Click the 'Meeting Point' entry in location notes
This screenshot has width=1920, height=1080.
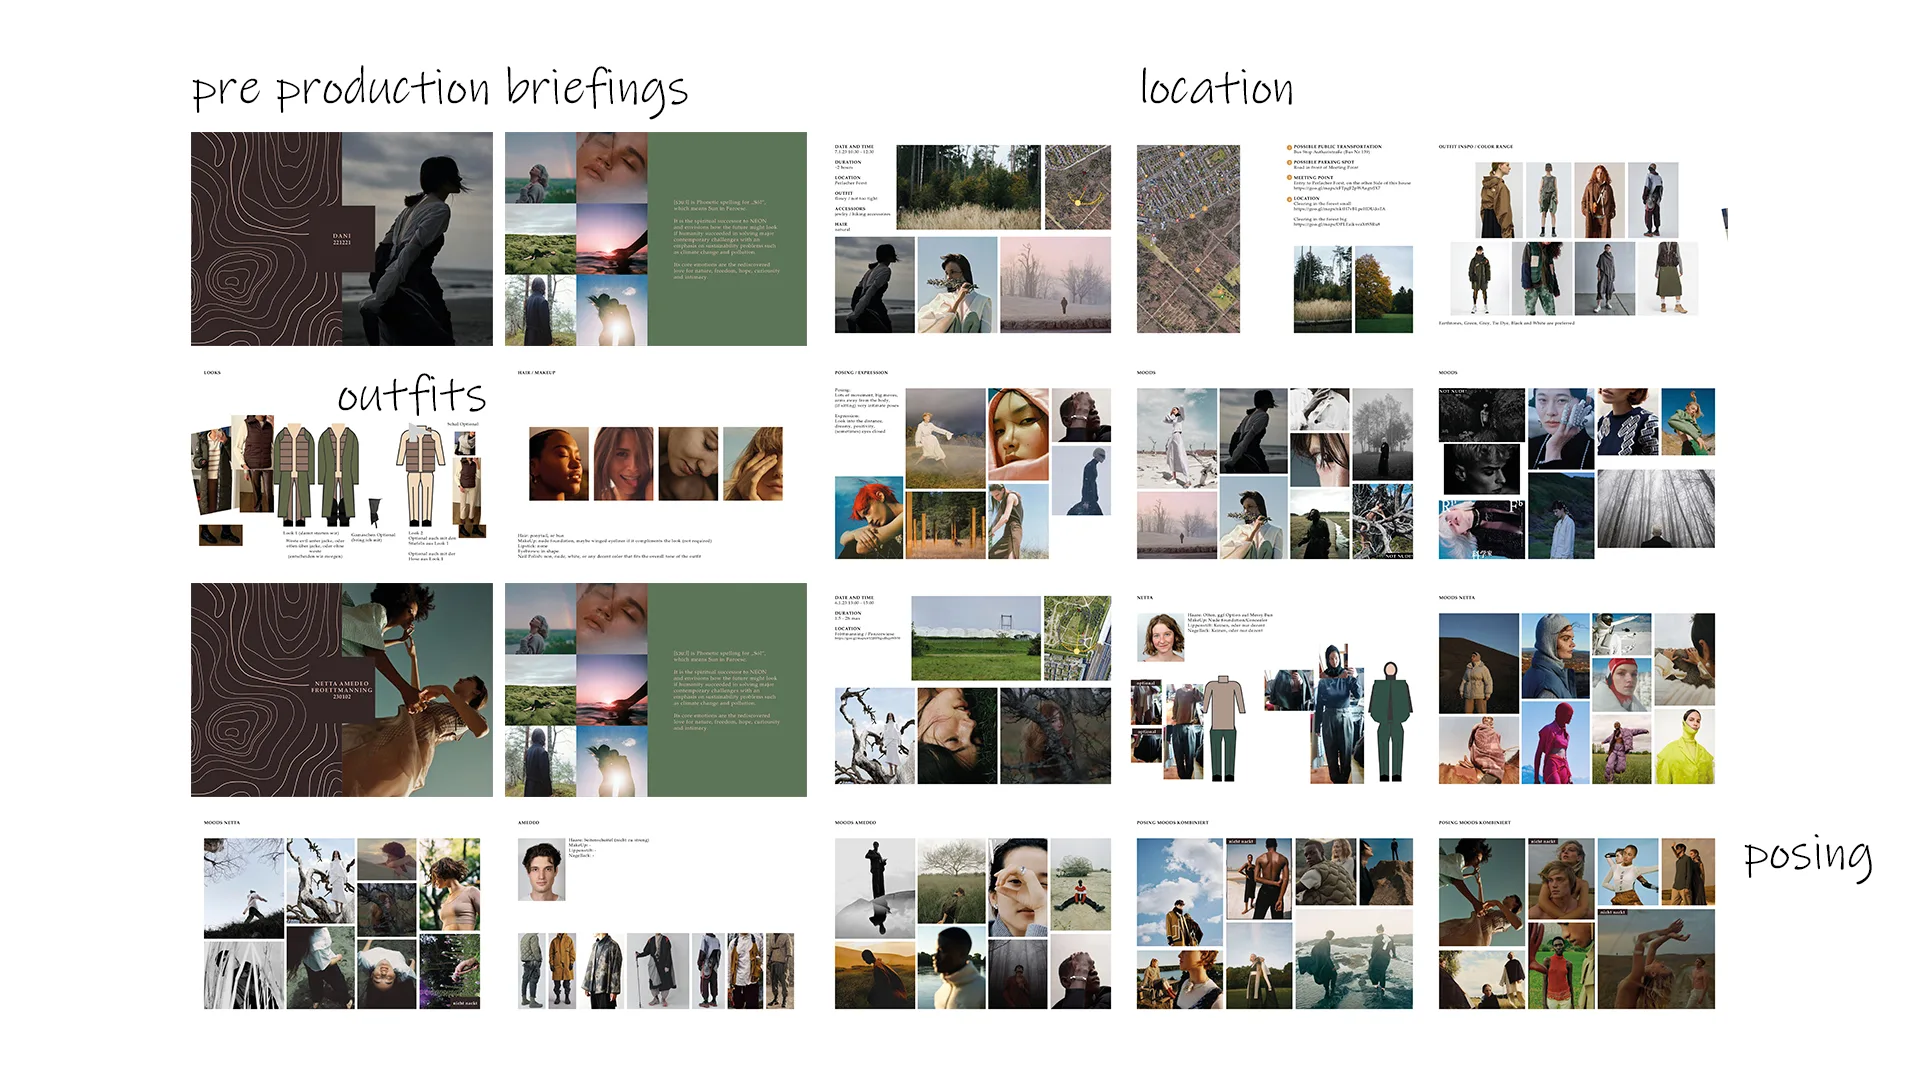pyautogui.click(x=1312, y=178)
